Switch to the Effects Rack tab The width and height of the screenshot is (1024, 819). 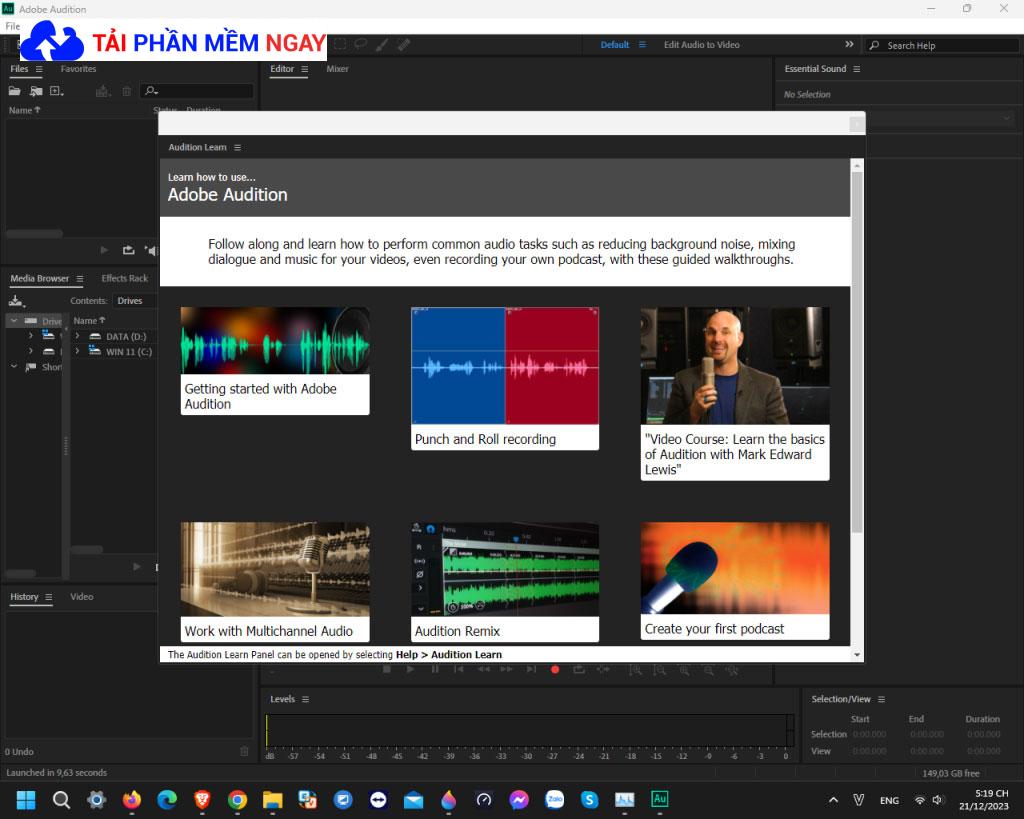point(125,278)
